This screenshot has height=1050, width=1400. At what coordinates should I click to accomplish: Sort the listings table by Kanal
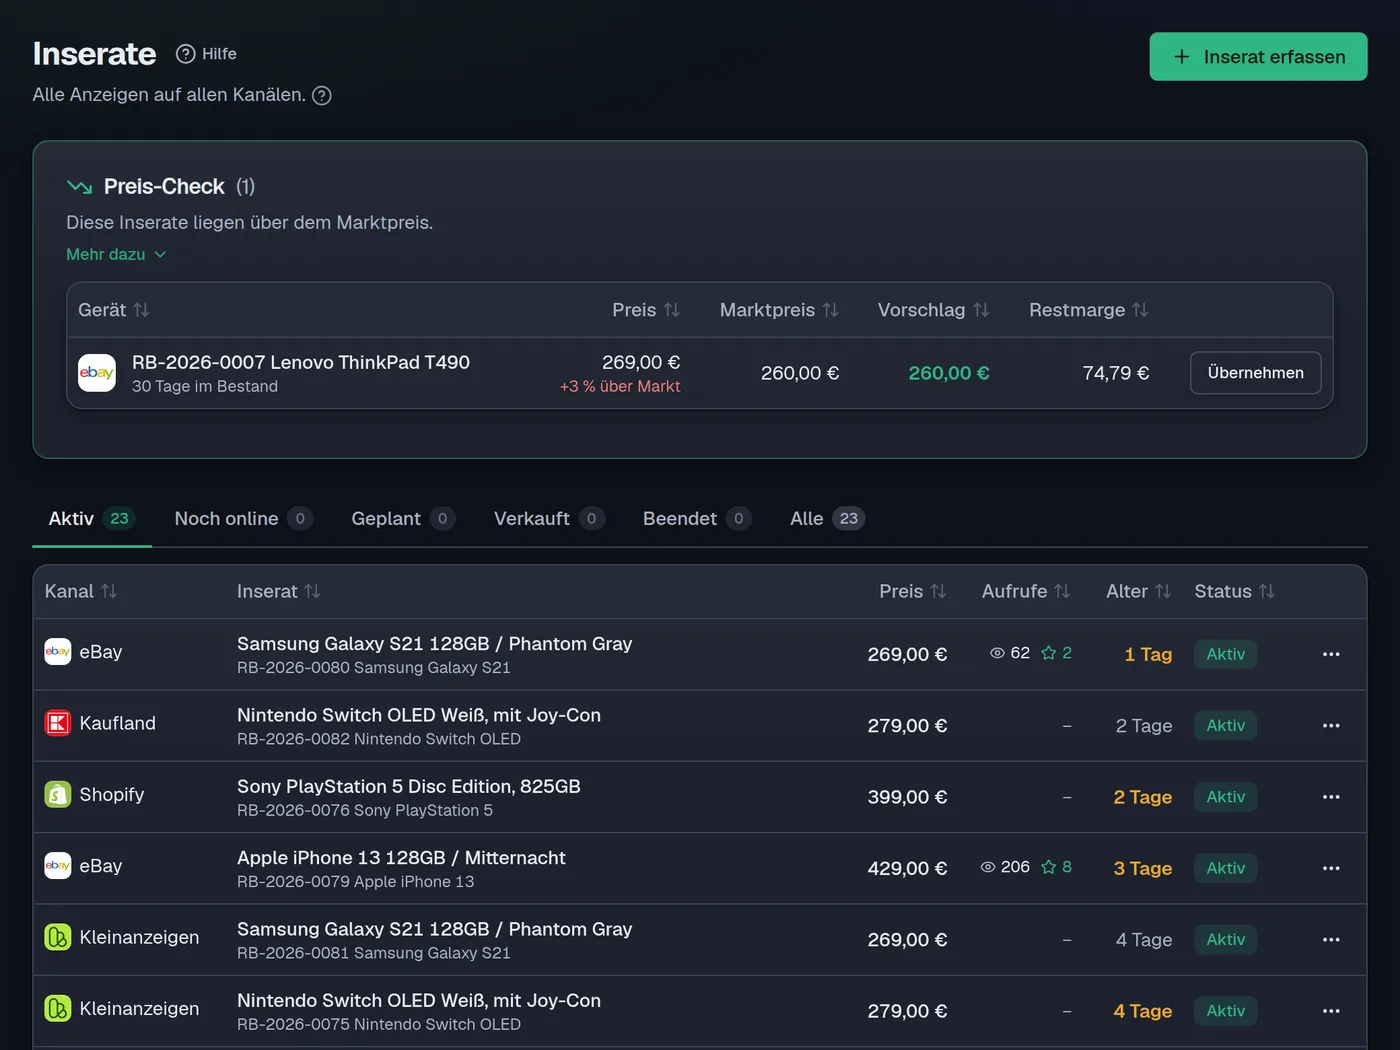pyautogui.click(x=80, y=592)
